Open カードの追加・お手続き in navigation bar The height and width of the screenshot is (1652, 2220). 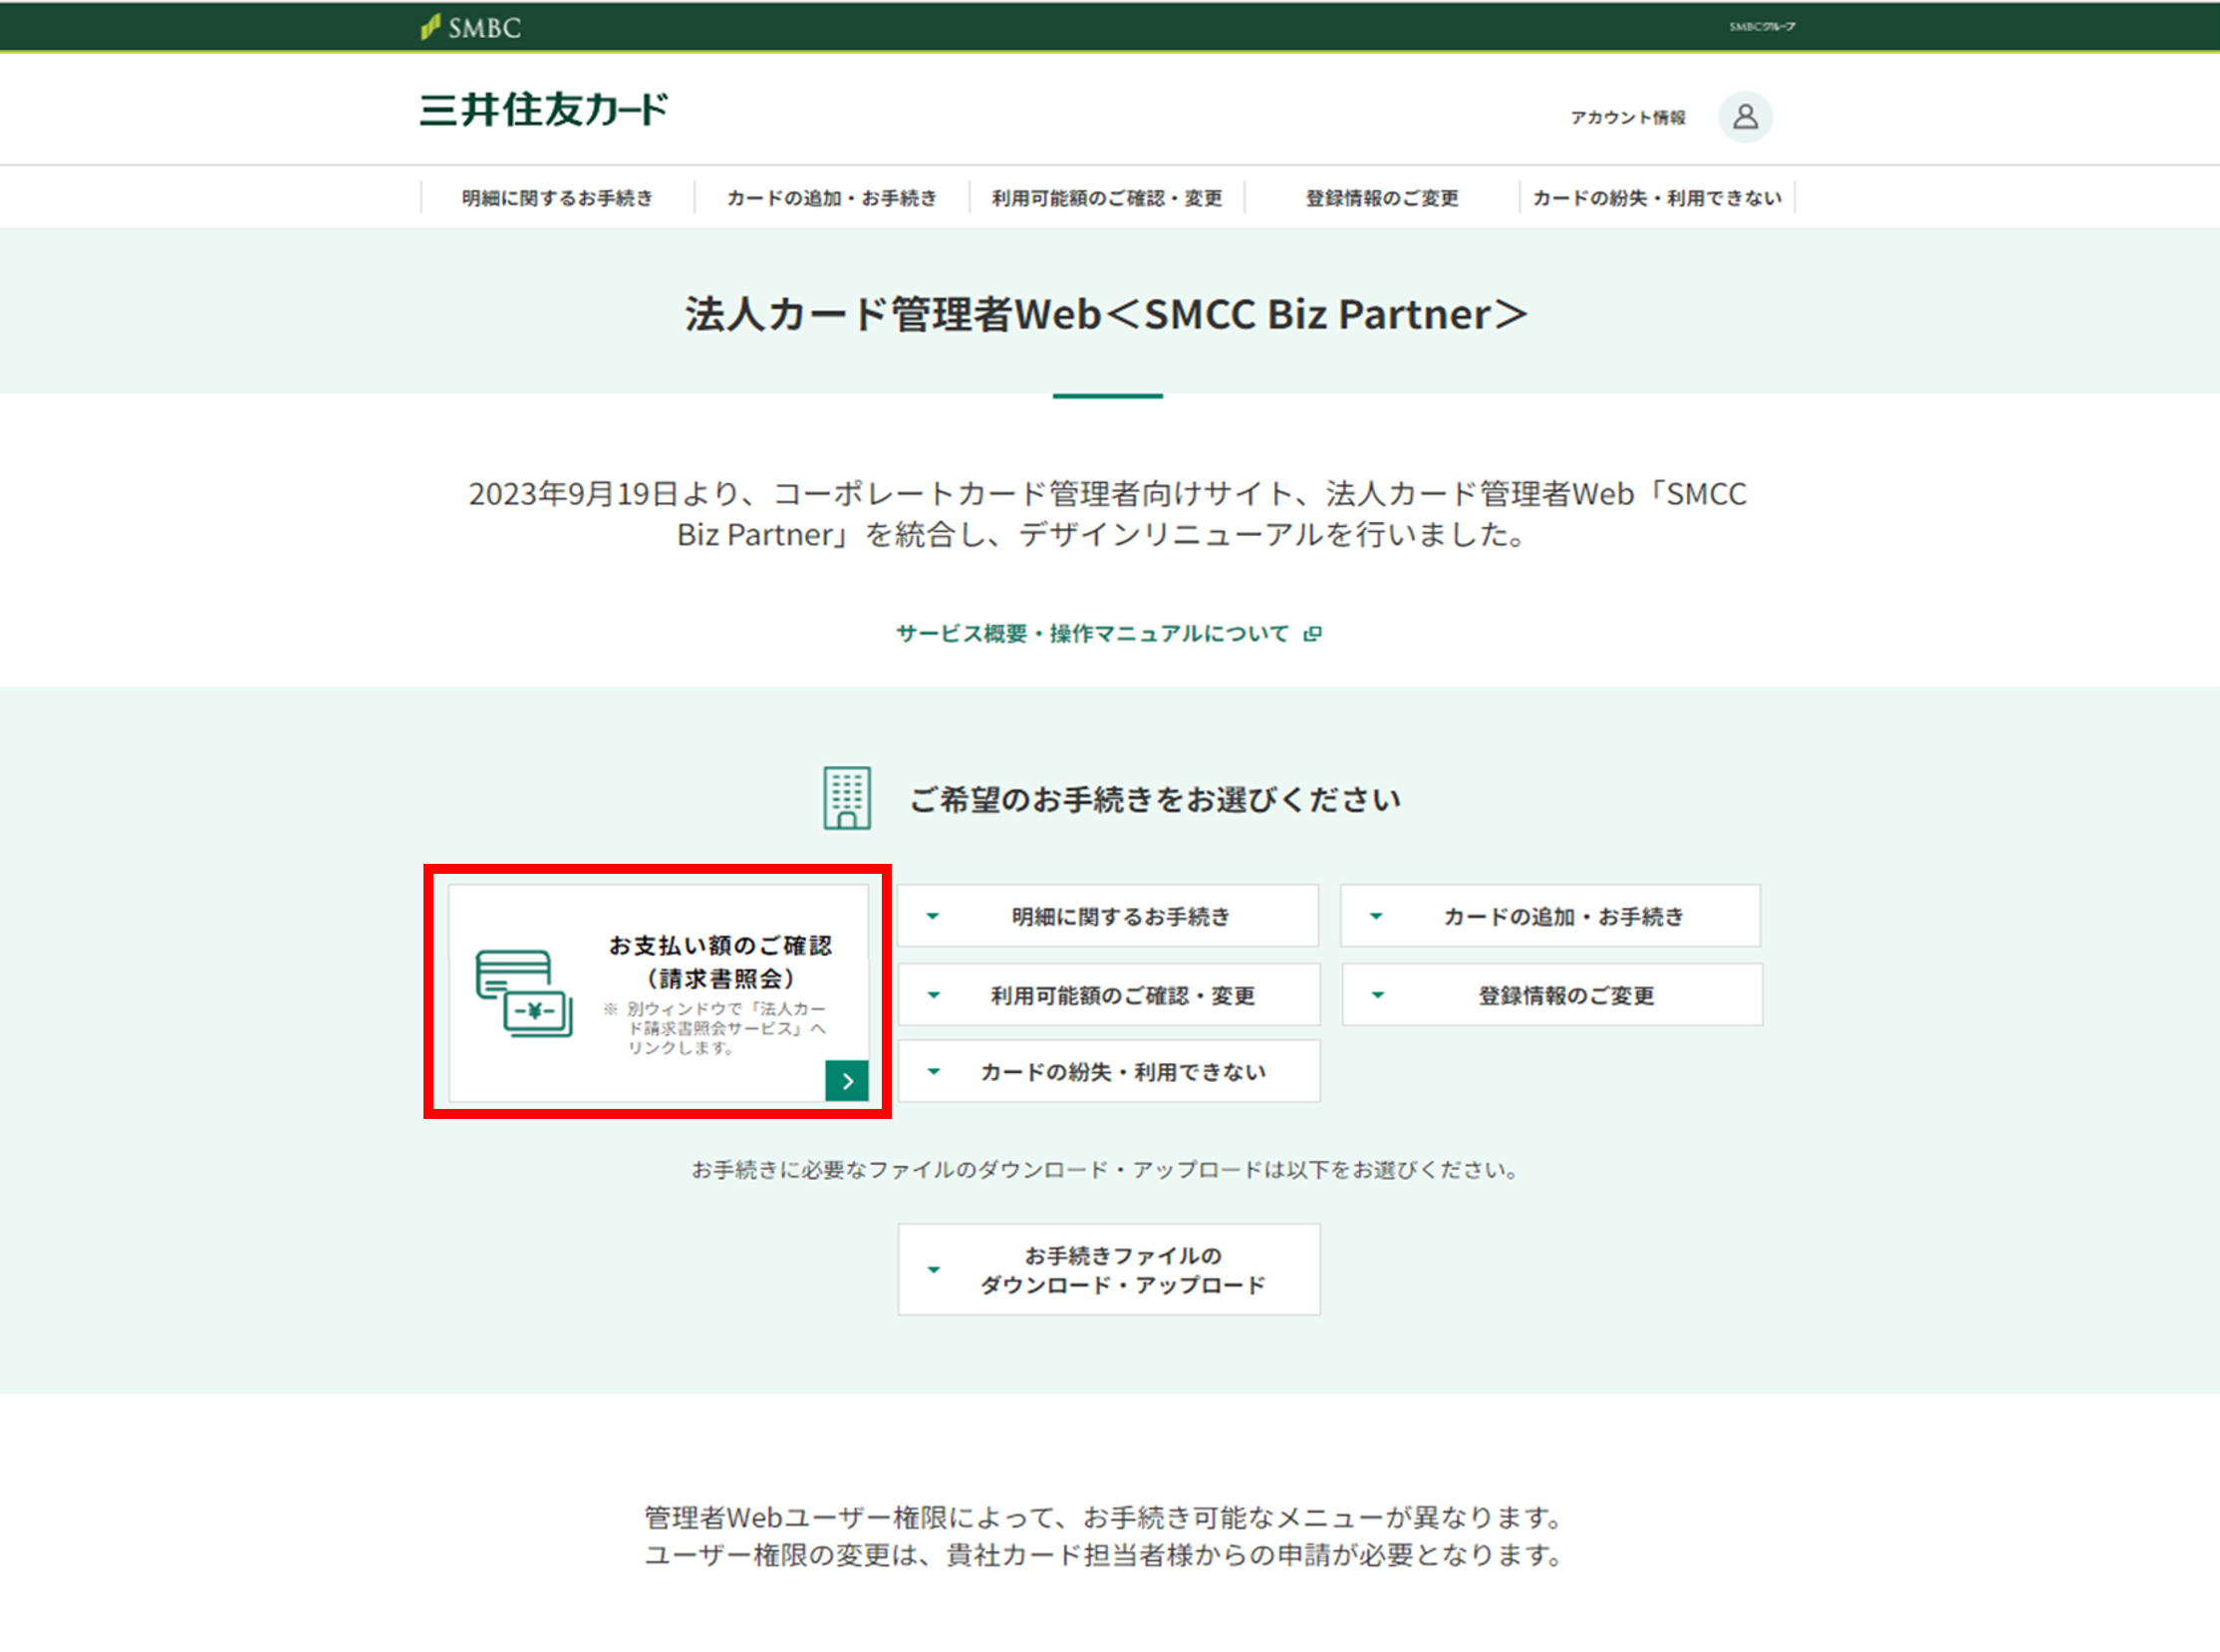pos(832,198)
